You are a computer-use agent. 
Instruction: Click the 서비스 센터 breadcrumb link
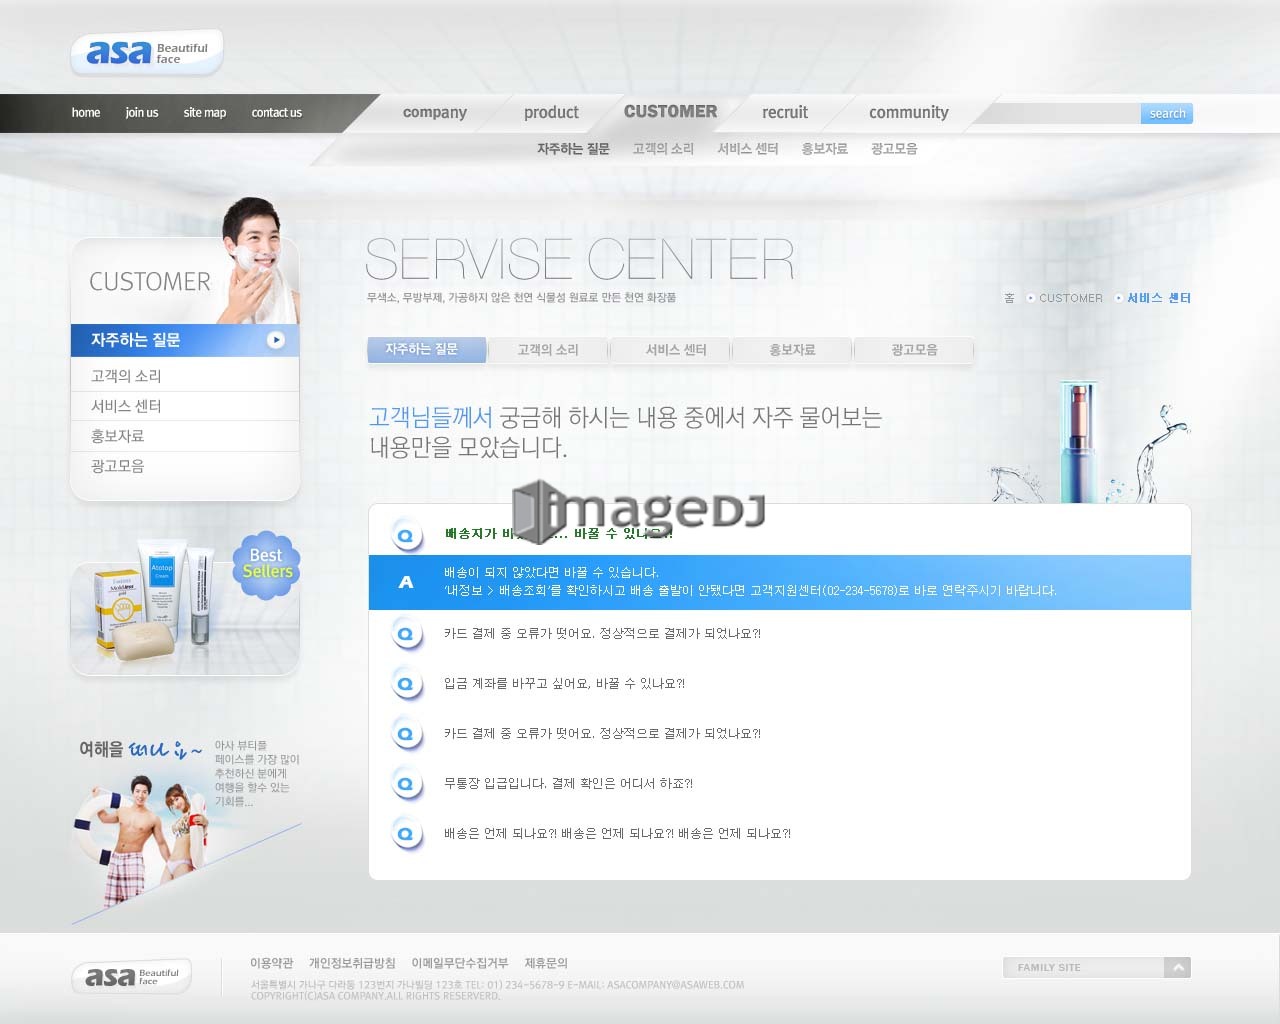click(1159, 298)
